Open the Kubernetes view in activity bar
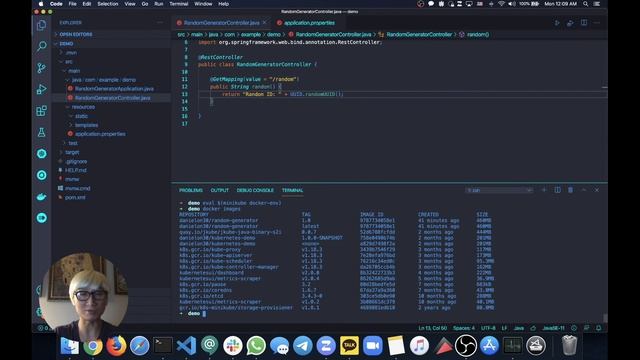This screenshot has width=640, height=360. (x=41, y=153)
